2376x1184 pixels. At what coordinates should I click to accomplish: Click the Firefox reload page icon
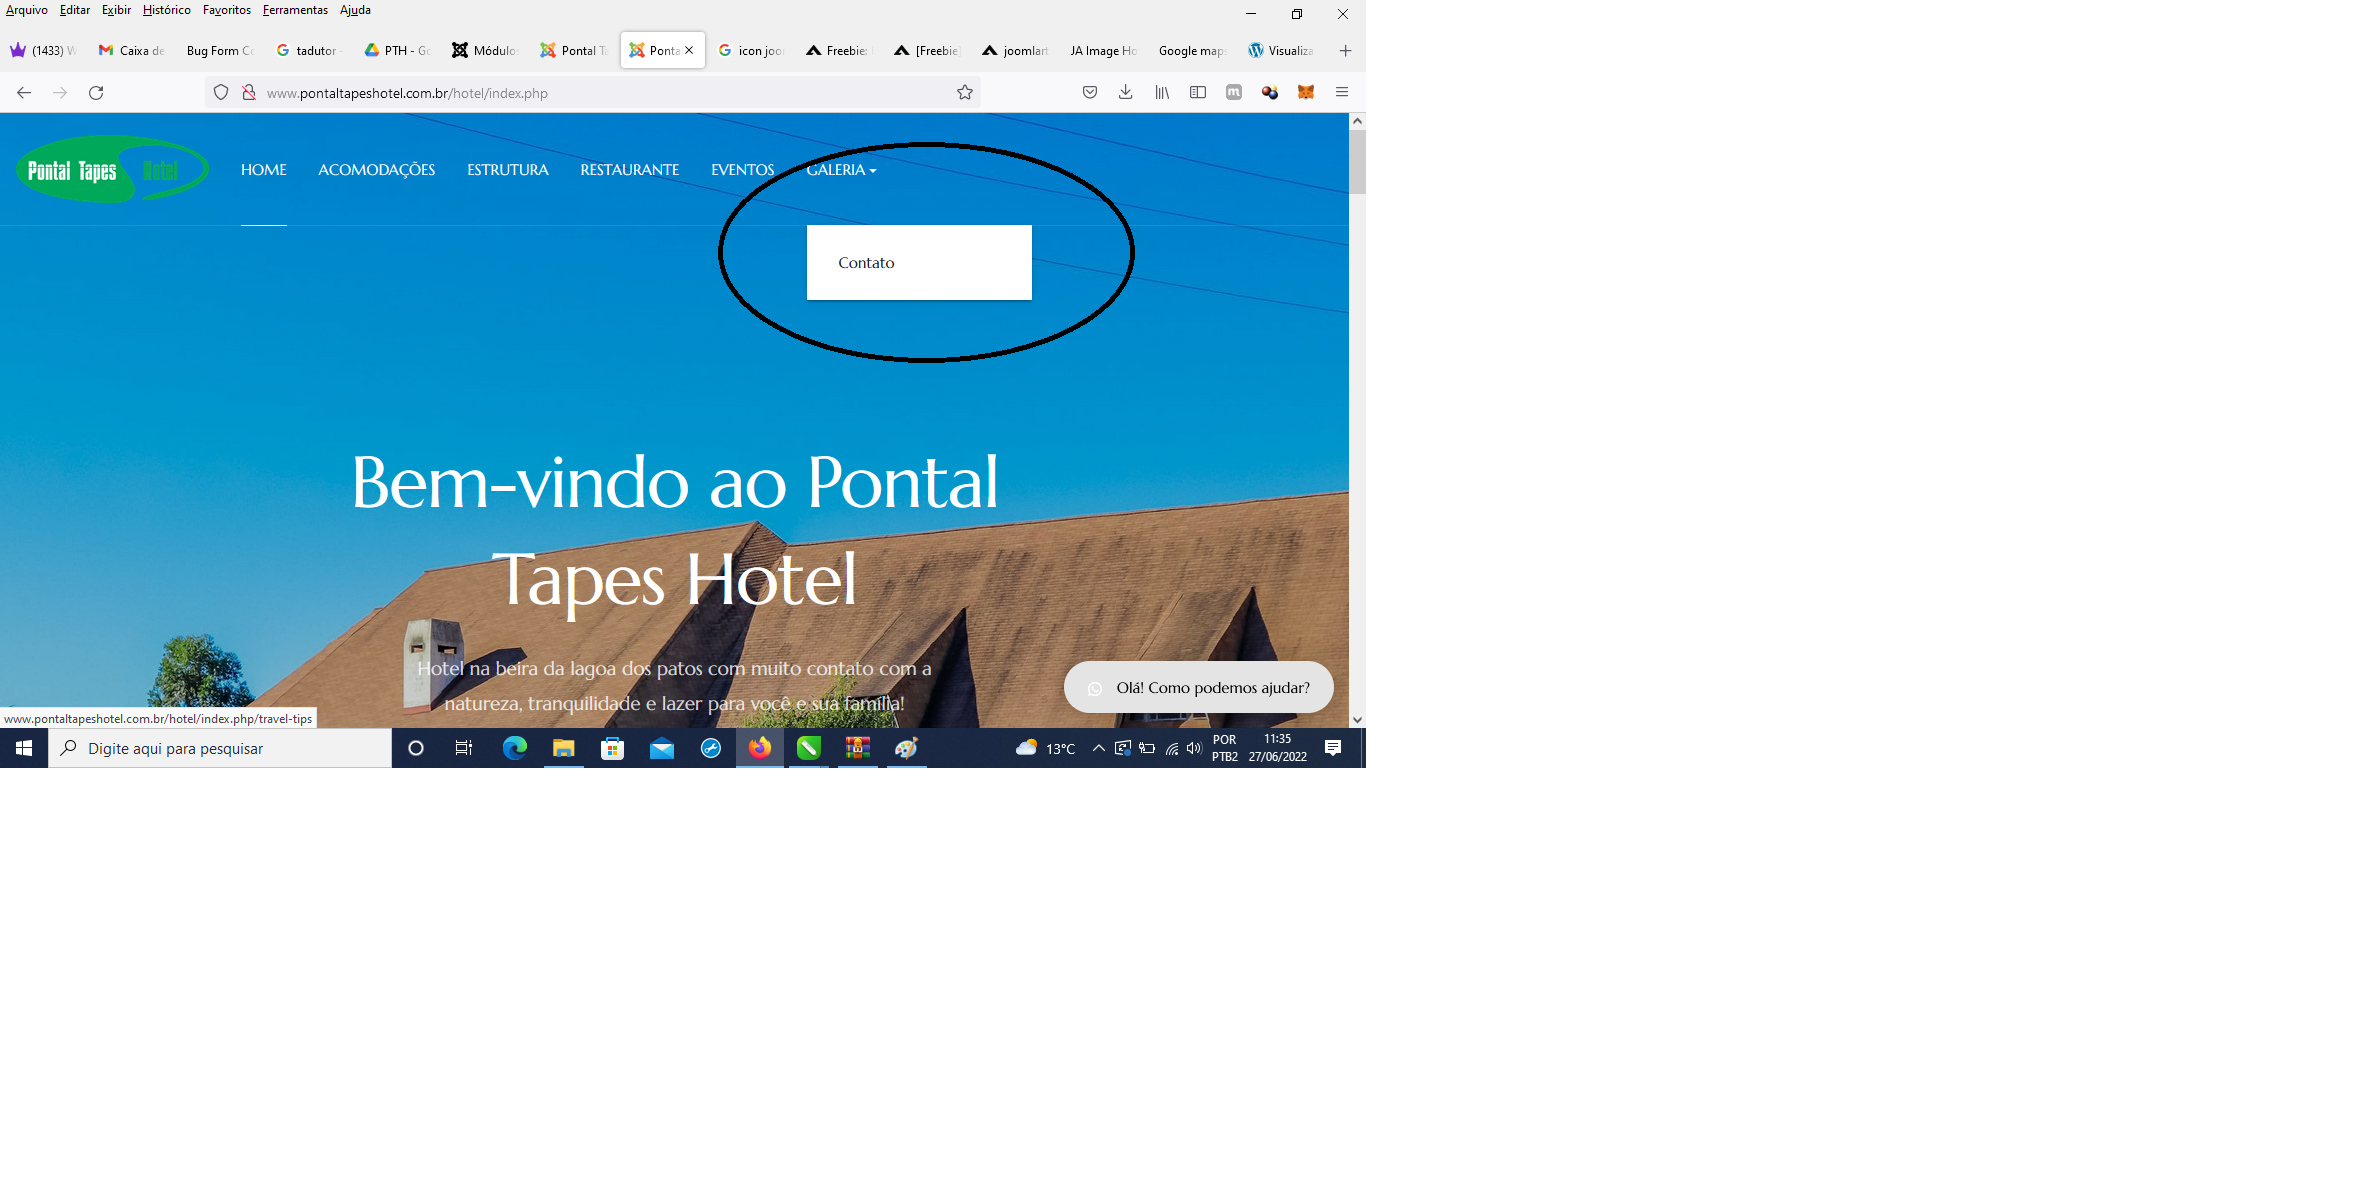[96, 93]
